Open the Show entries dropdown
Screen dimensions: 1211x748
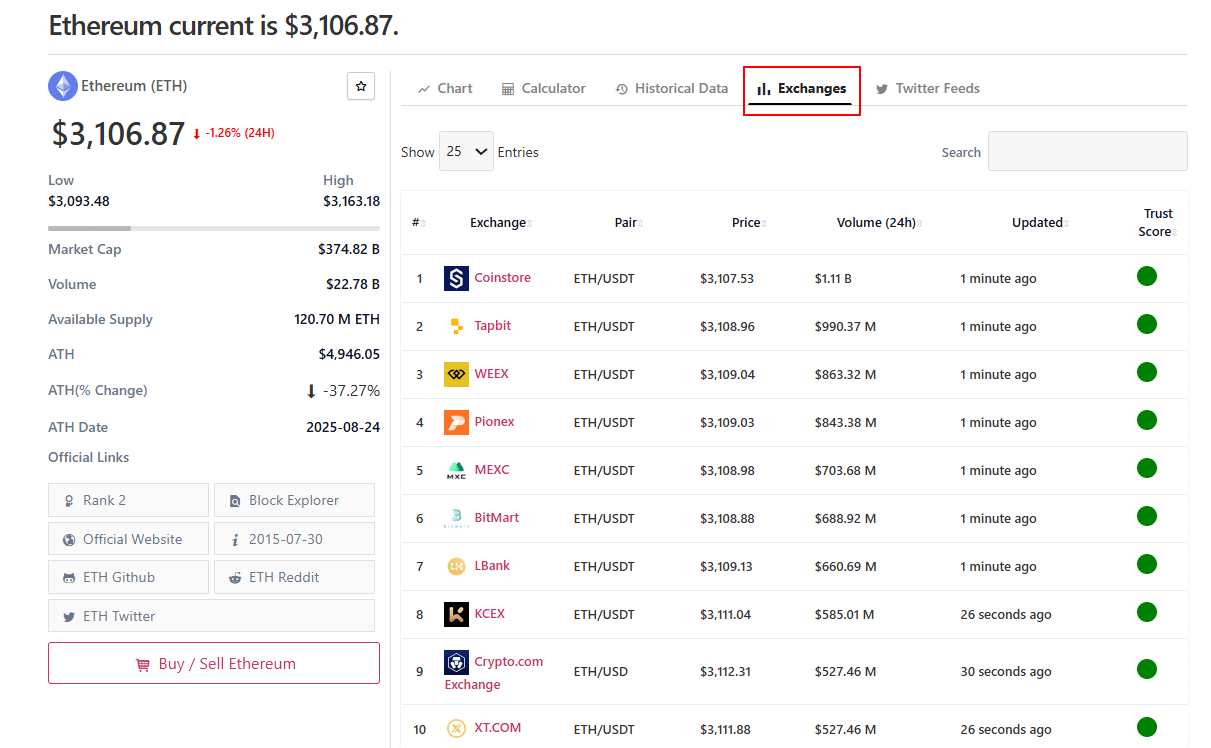466,151
